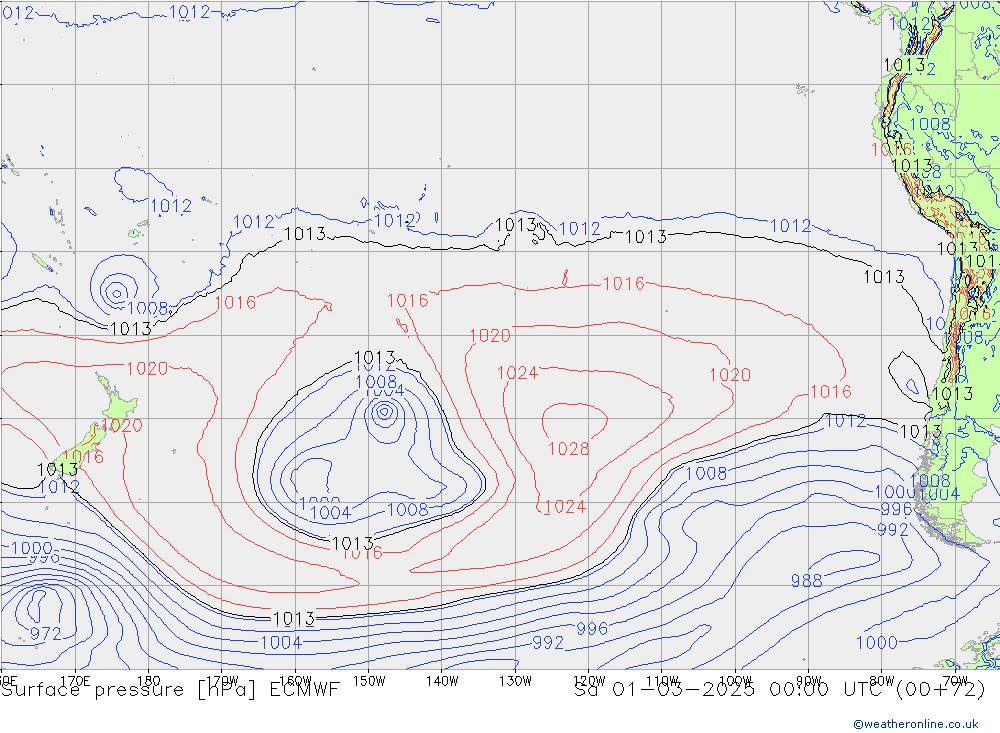Click the 1024 label directly below 1028
This screenshot has height=733, width=1000.
click(565, 507)
